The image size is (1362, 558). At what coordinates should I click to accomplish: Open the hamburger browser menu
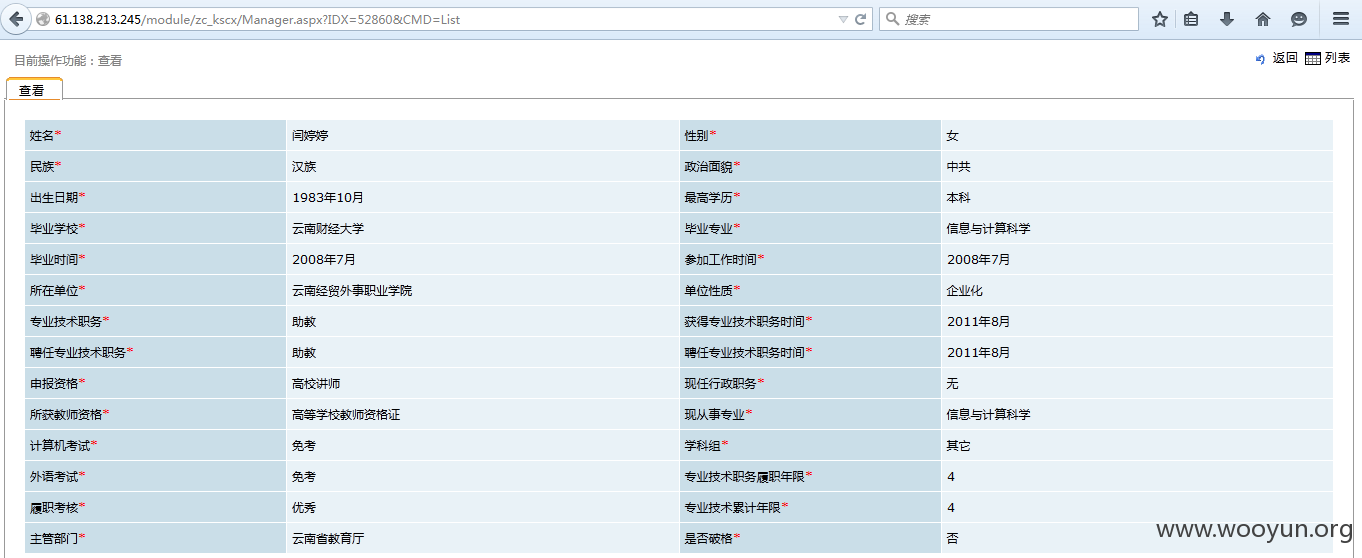[x=1340, y=19]
